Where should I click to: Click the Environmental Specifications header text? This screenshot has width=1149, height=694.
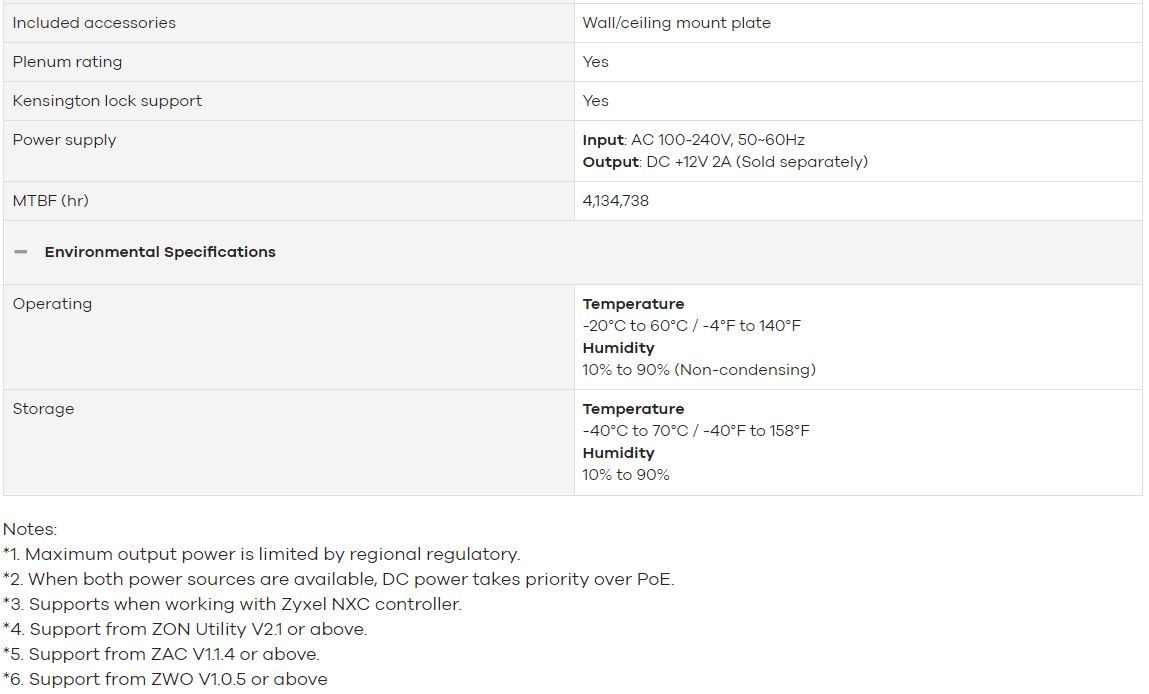[160, 252]
